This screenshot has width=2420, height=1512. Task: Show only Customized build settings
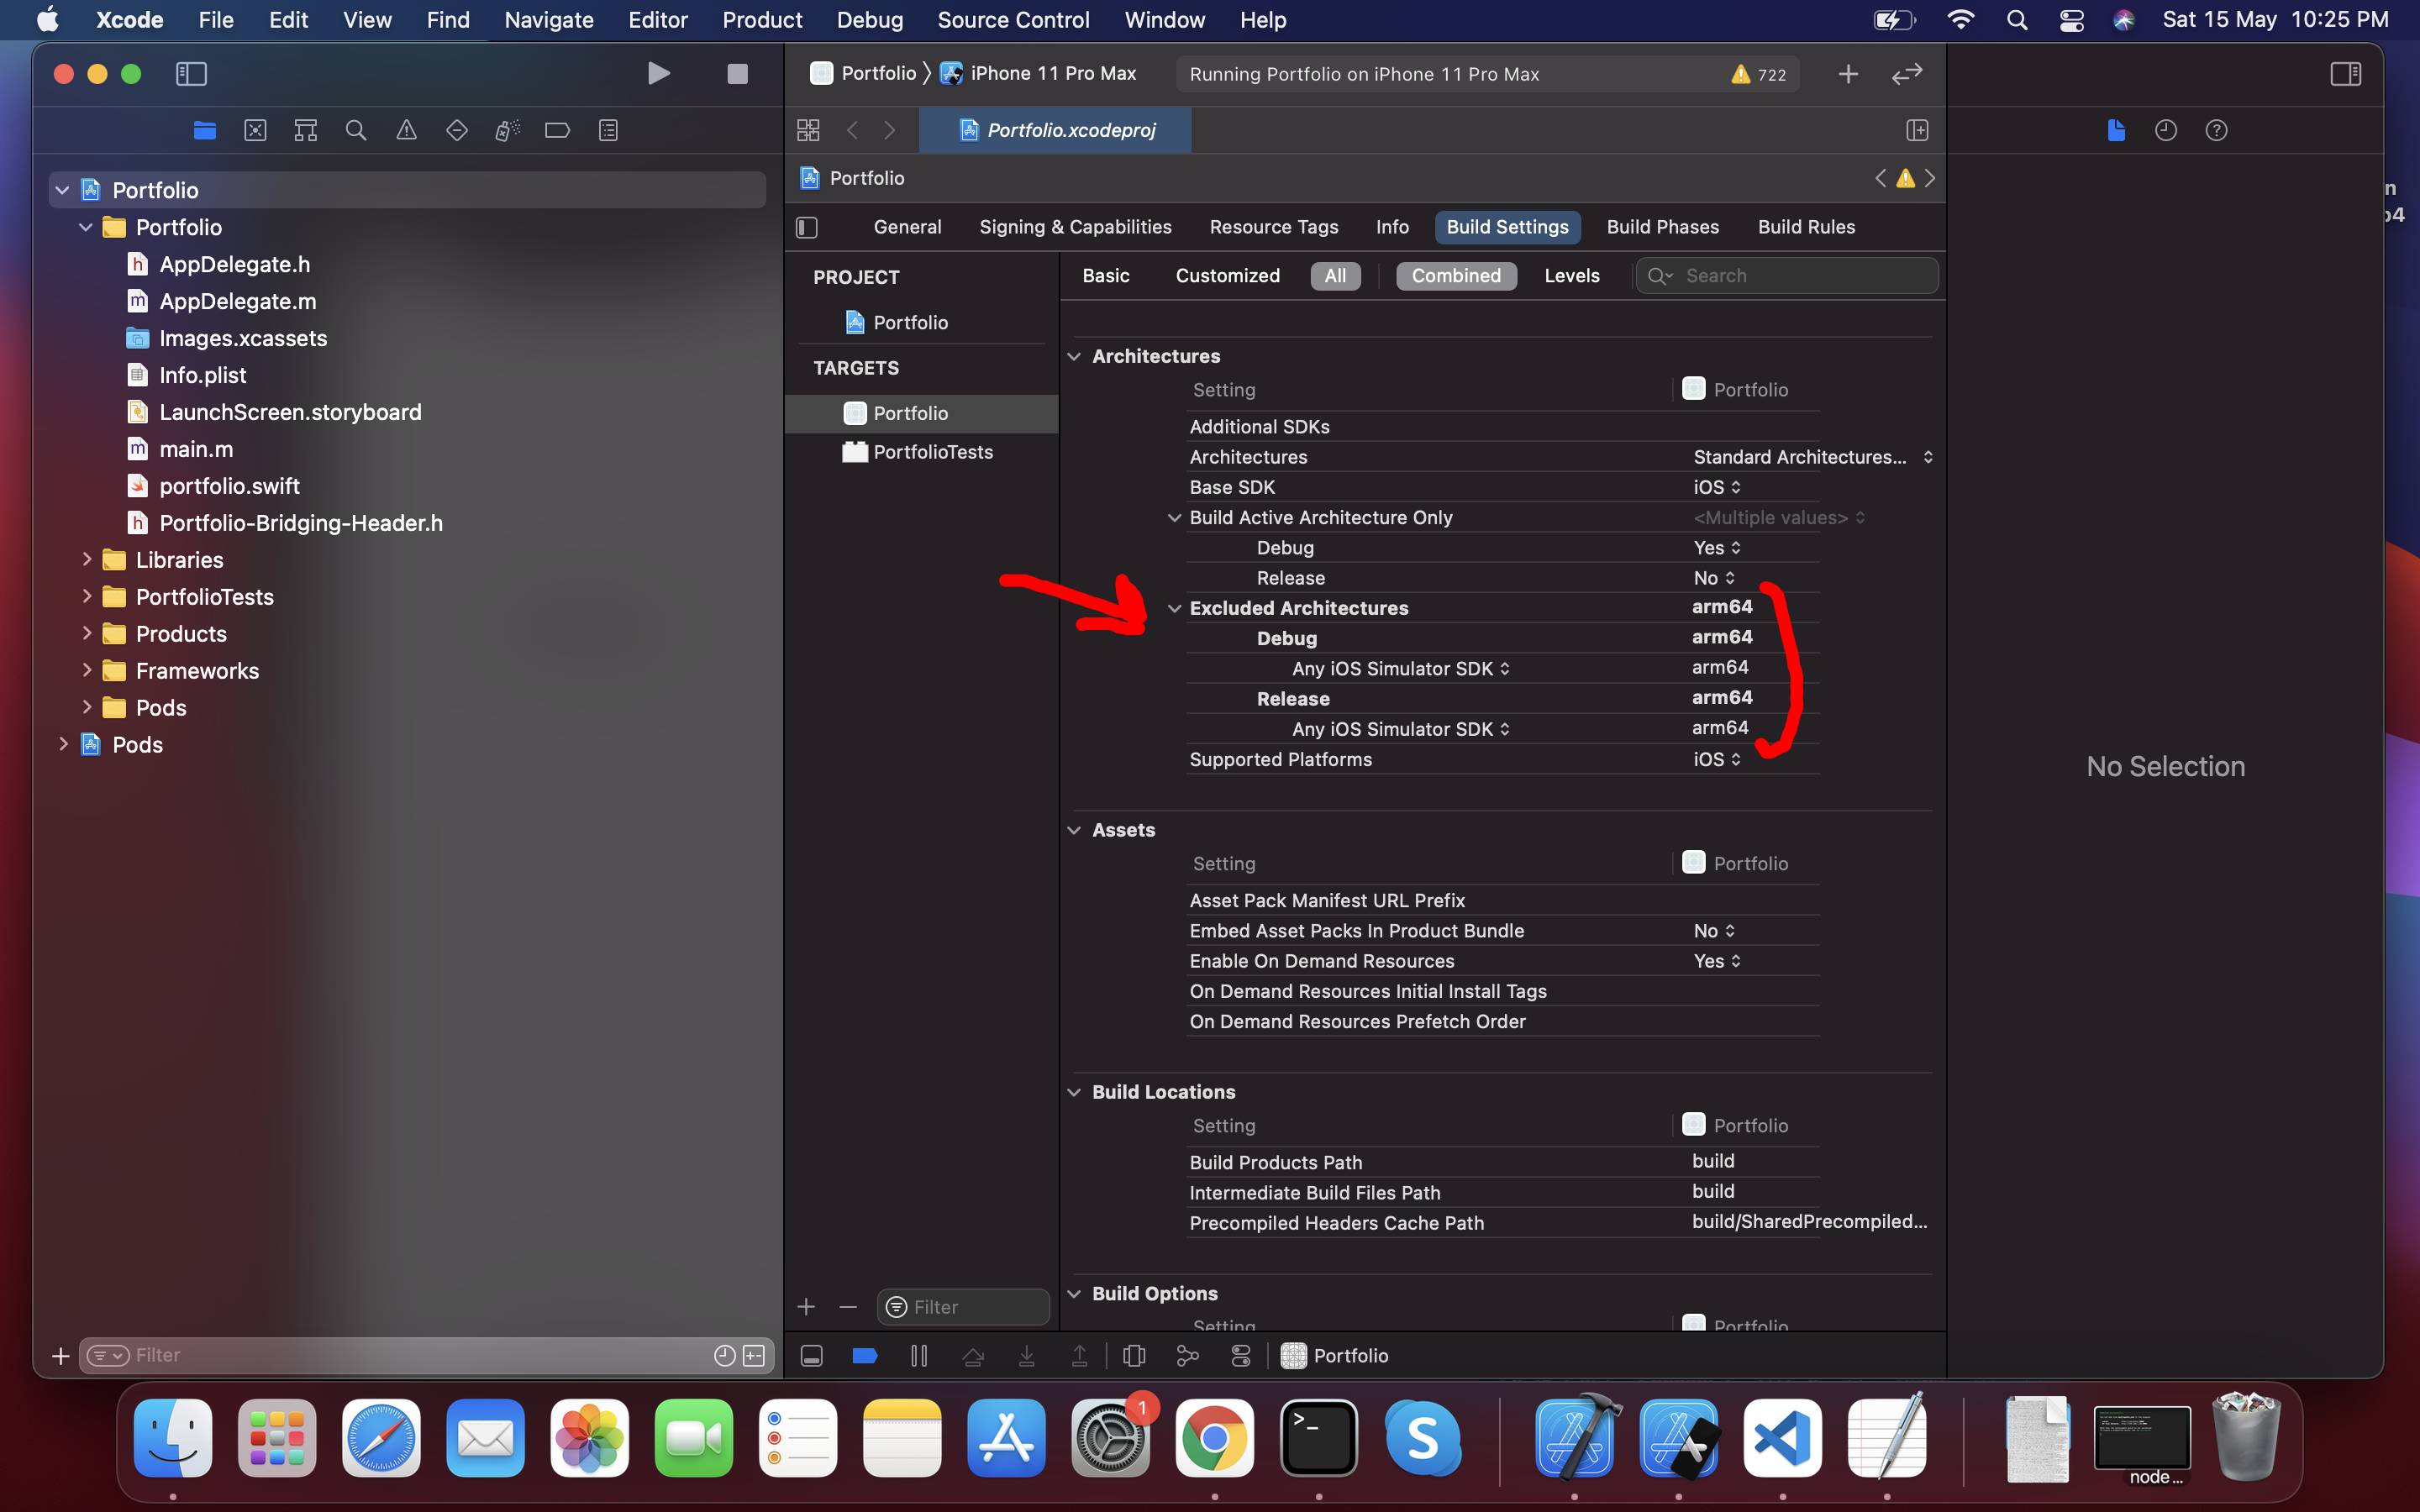(1227, 276)
